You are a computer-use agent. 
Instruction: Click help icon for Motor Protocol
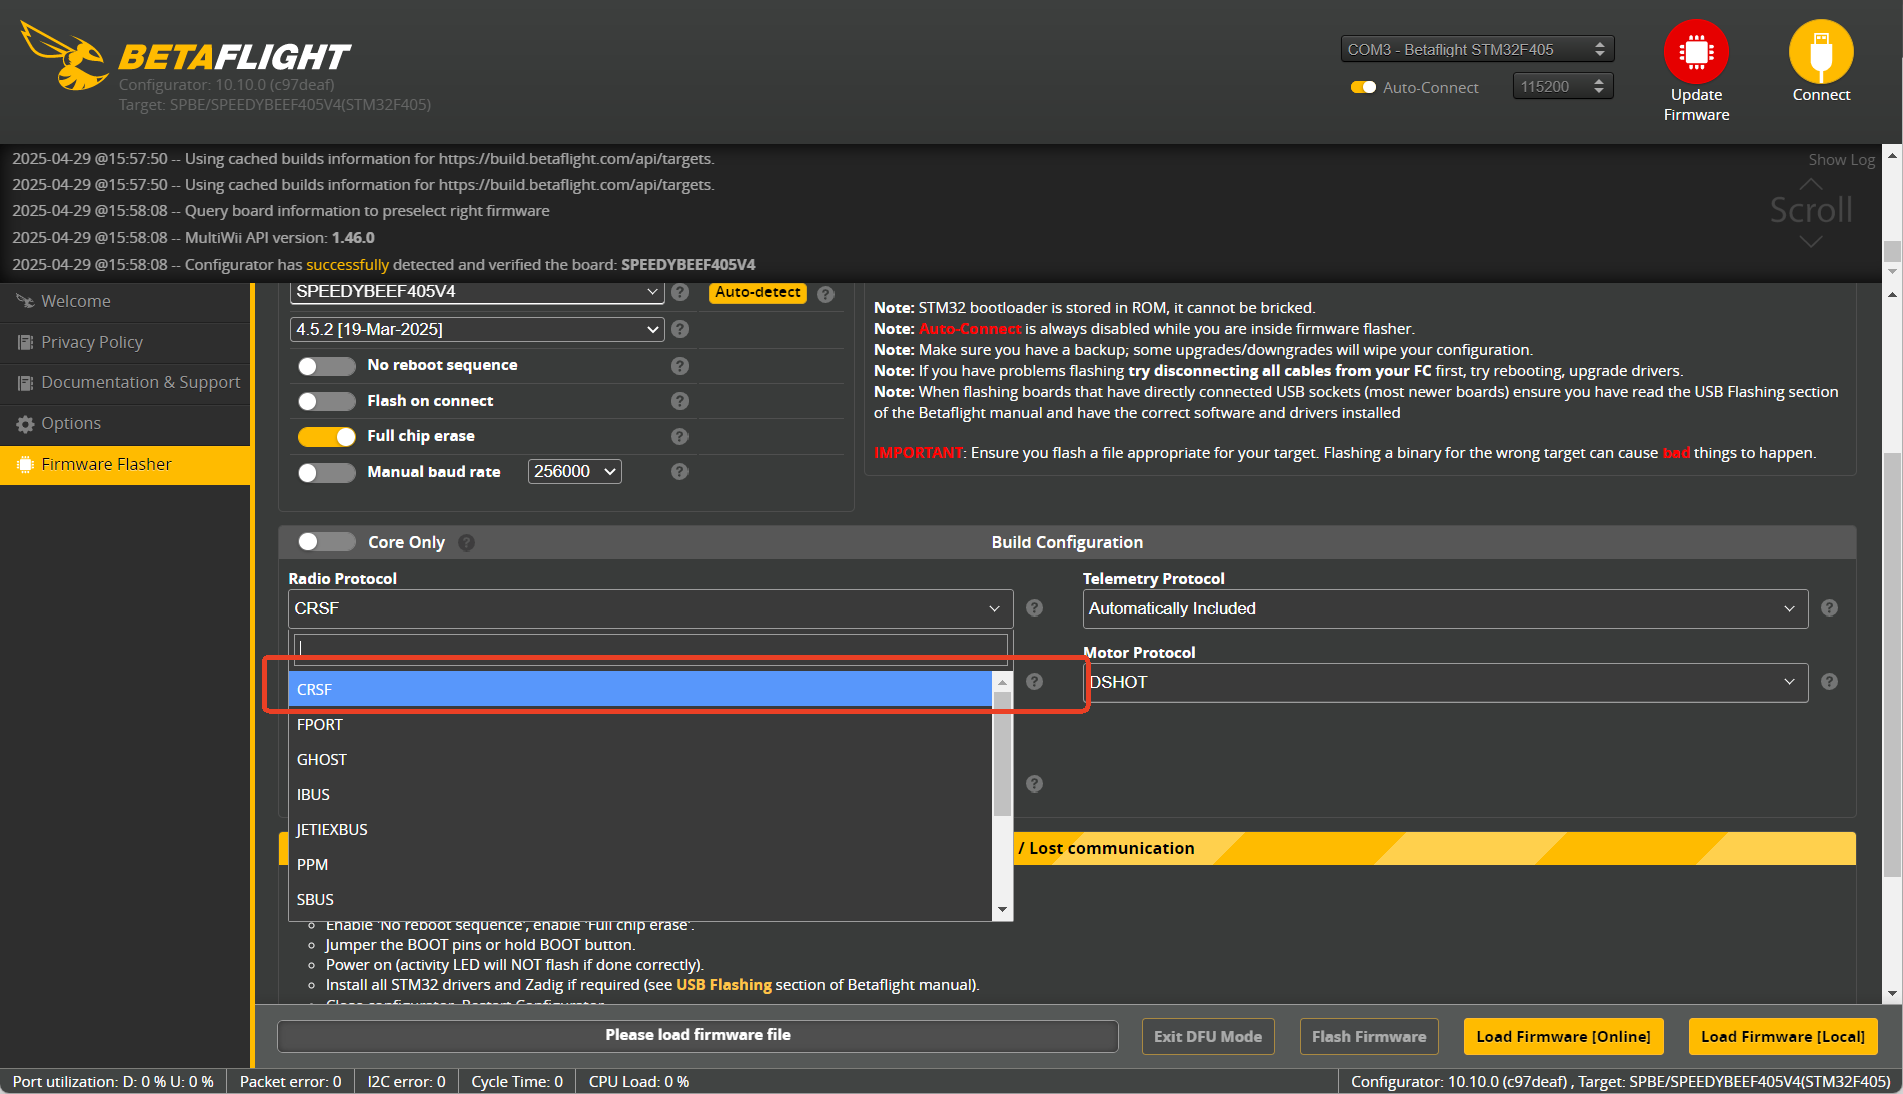point(1829,682)
